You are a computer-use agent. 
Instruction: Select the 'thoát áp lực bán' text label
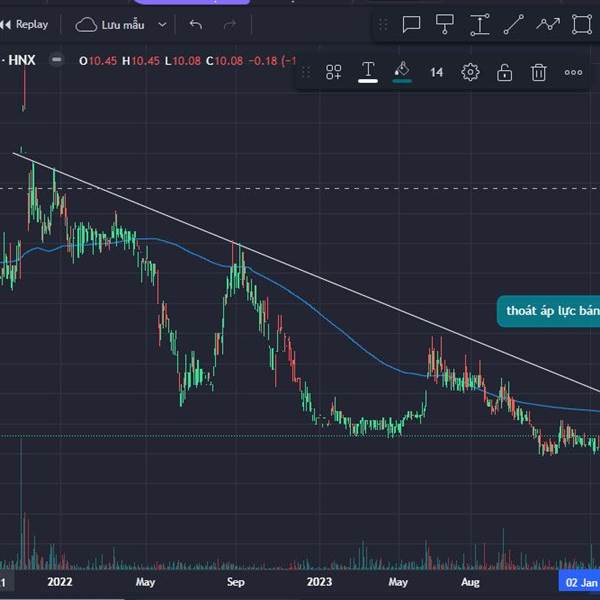[548, 311]
